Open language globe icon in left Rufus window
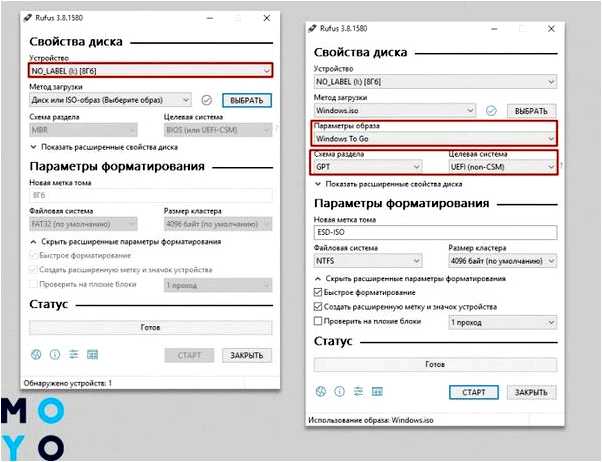This screenshot has width=602, height=462. (x=36, y=354)
